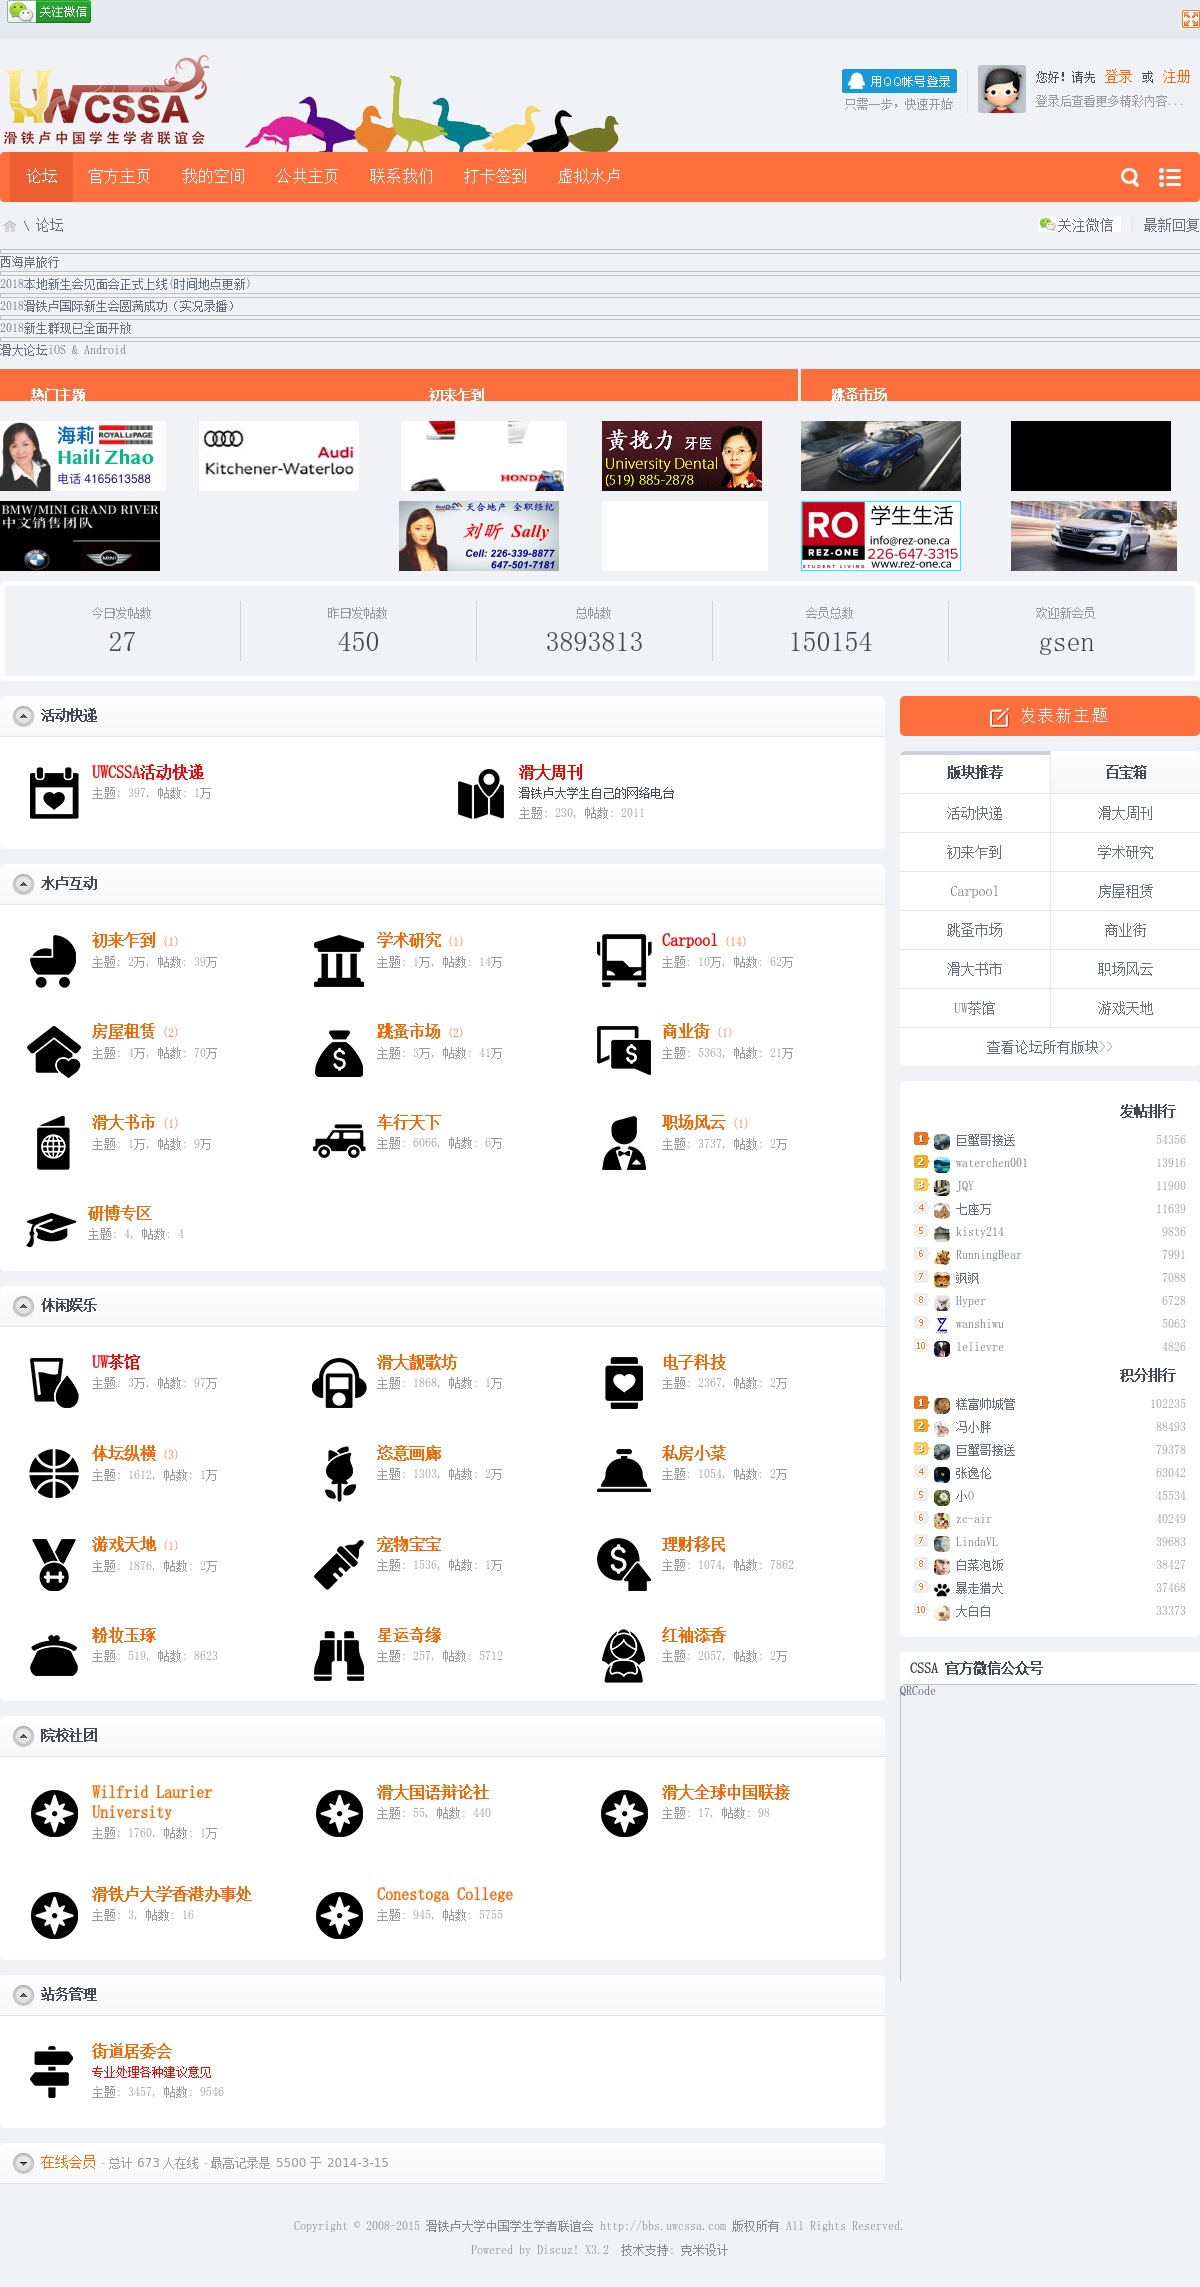1200x2287 pixels.
Task: Collapse the 水卢互动 section
Action: click(x=23, y=884)
